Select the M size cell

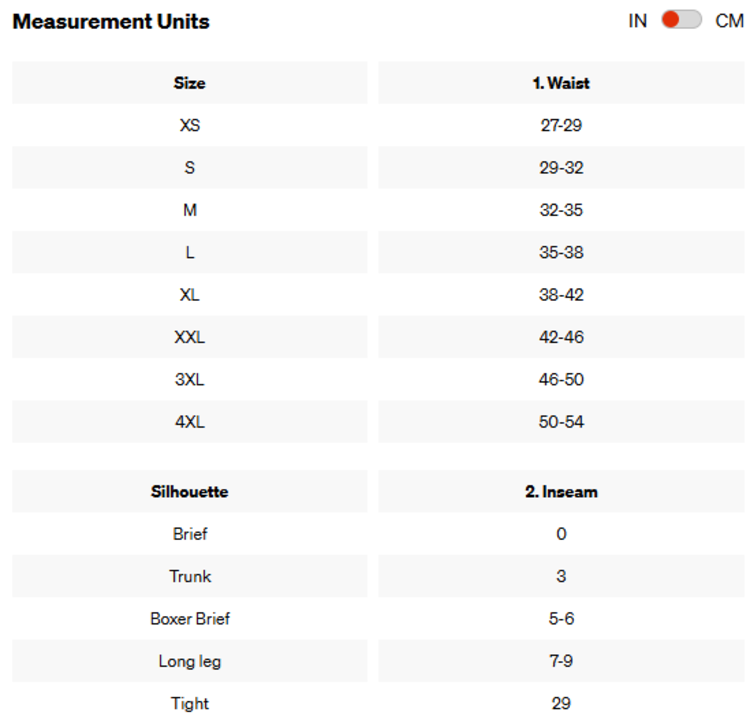tap(189, 210)
